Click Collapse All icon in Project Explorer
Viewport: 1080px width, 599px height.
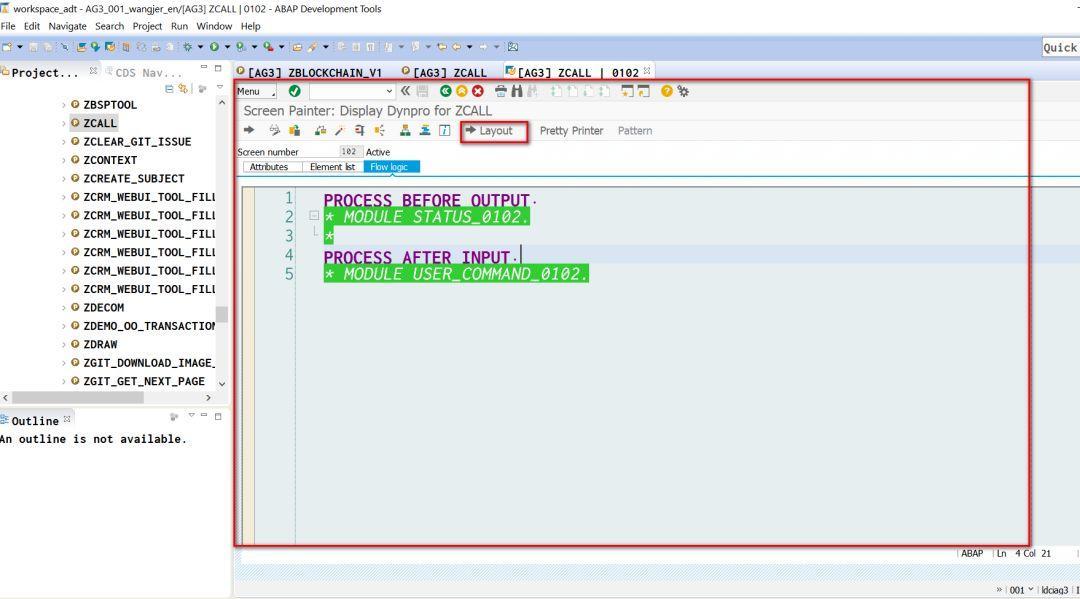(x=169, y=89)
